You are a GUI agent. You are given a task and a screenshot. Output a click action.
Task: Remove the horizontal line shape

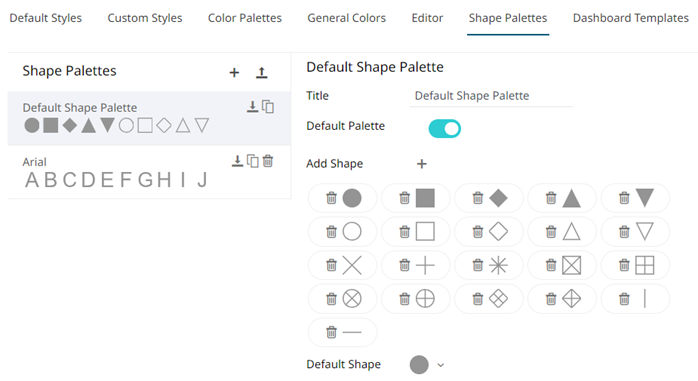coord(331,332)
